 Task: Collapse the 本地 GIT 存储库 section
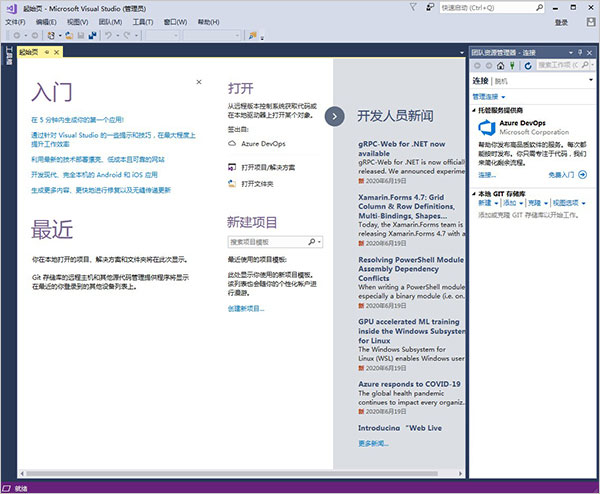(474, 194)
